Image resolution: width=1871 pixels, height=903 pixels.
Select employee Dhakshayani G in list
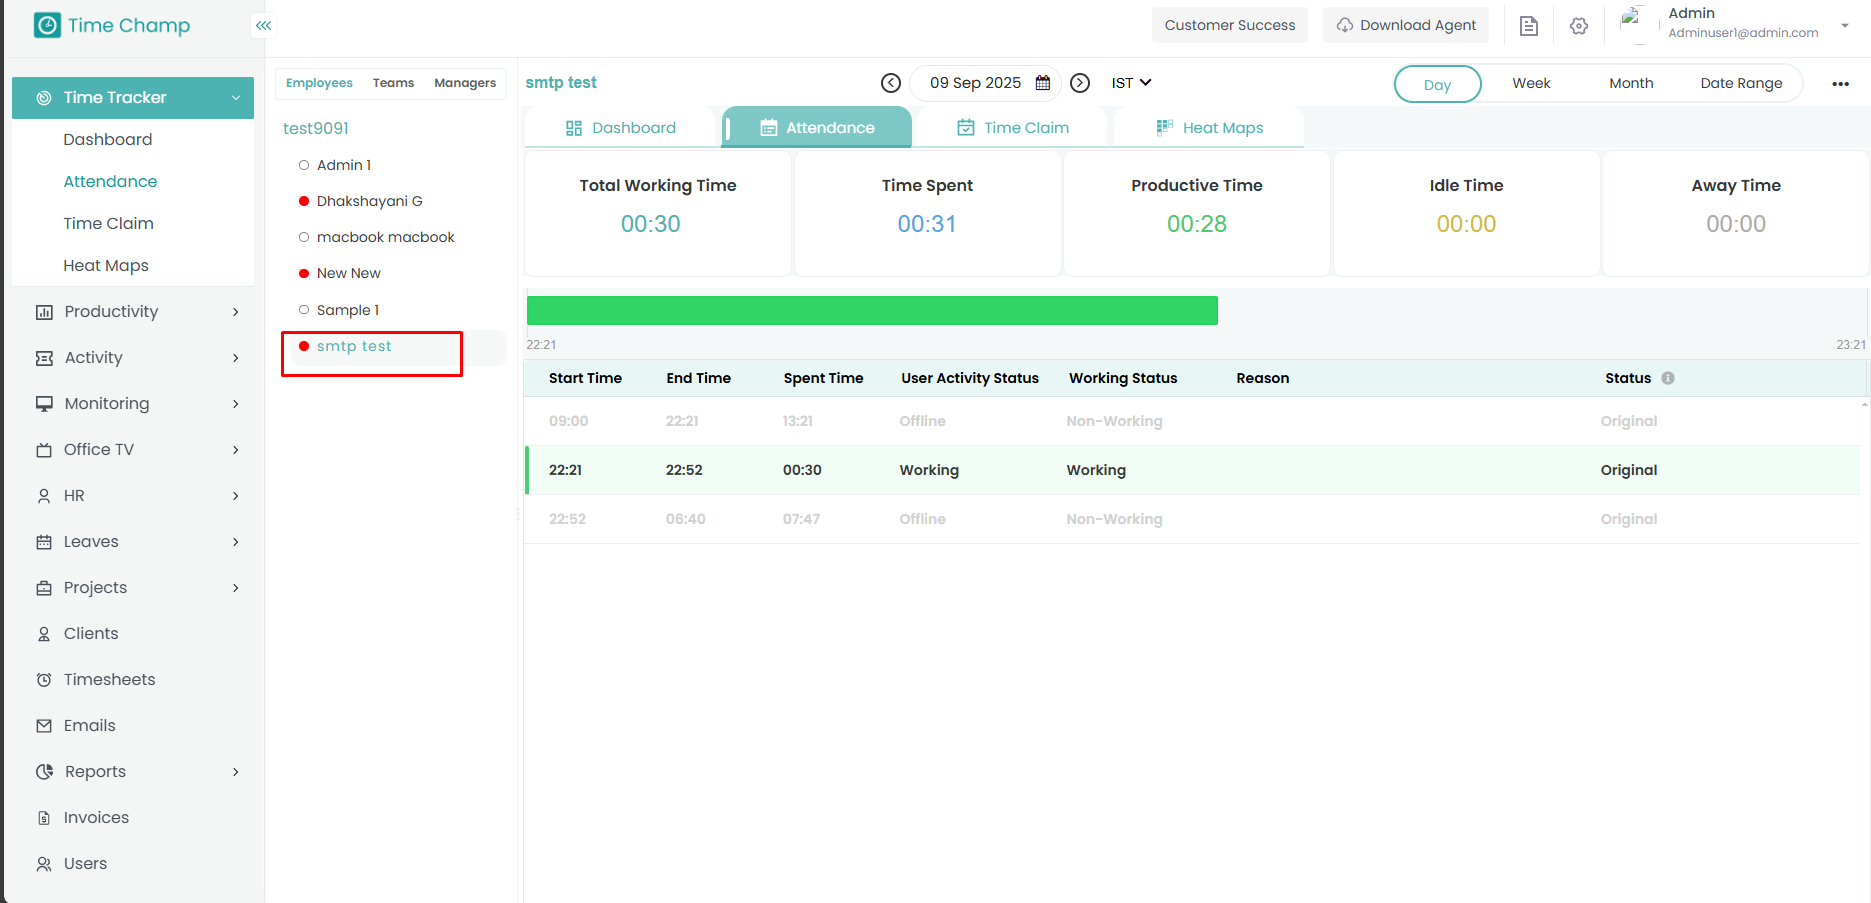369,201
